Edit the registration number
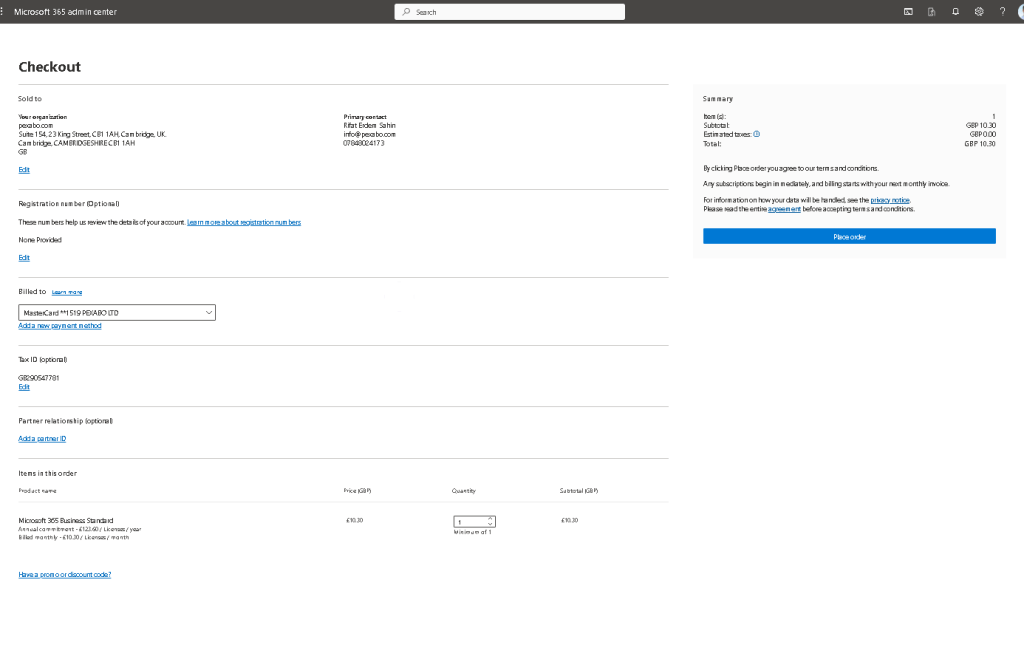 tap(24, 257)
